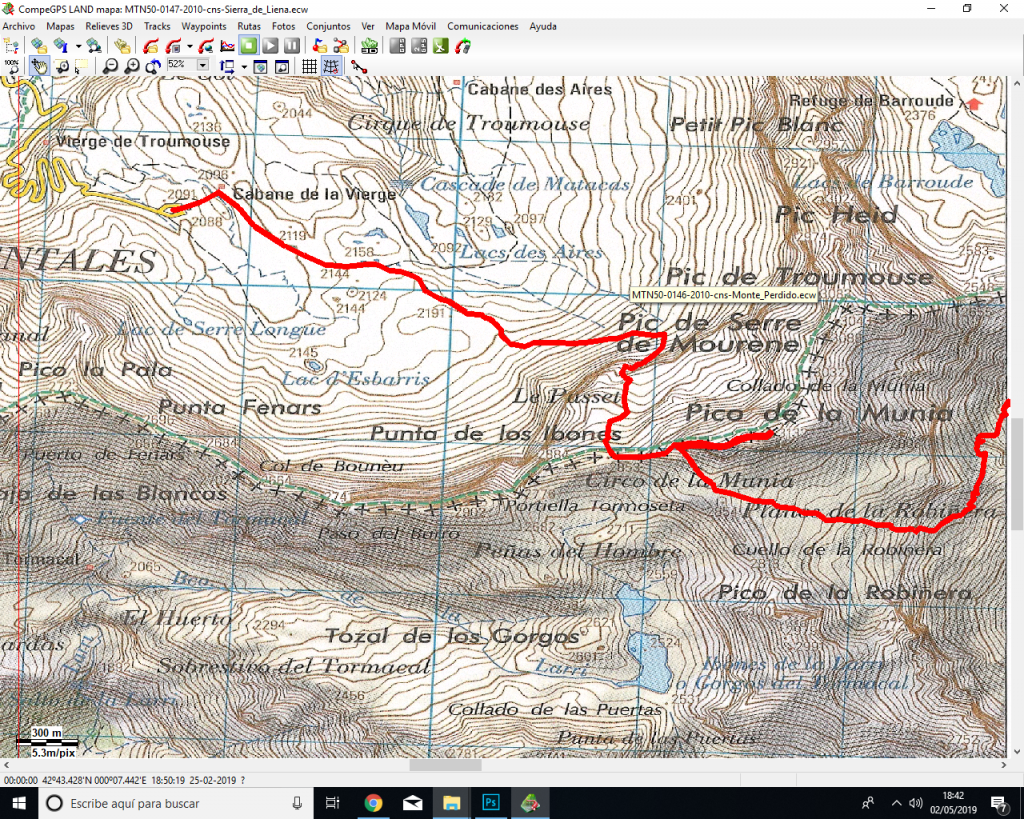Viewport: 1024px width, 819px height.
Task: Click the Pause button in the toolbar
Action: (x=291, y=45)
